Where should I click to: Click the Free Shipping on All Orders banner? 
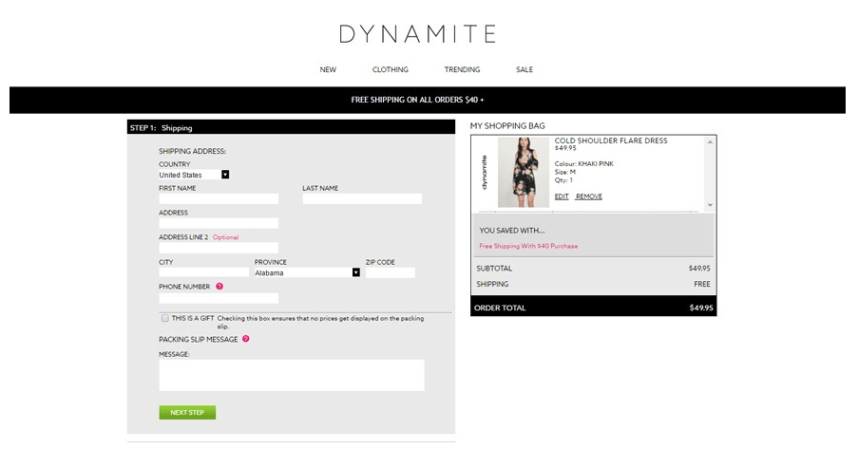(x=427, y=100)
